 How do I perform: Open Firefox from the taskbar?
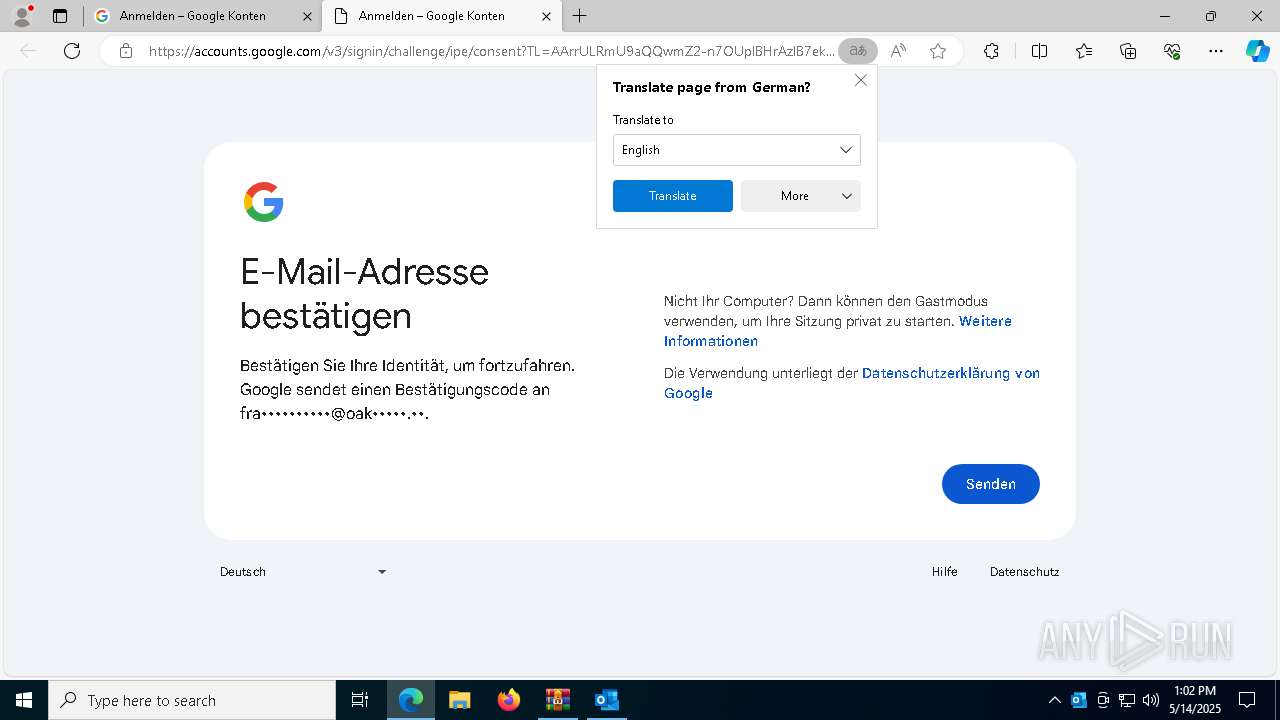tap(508, 700)
